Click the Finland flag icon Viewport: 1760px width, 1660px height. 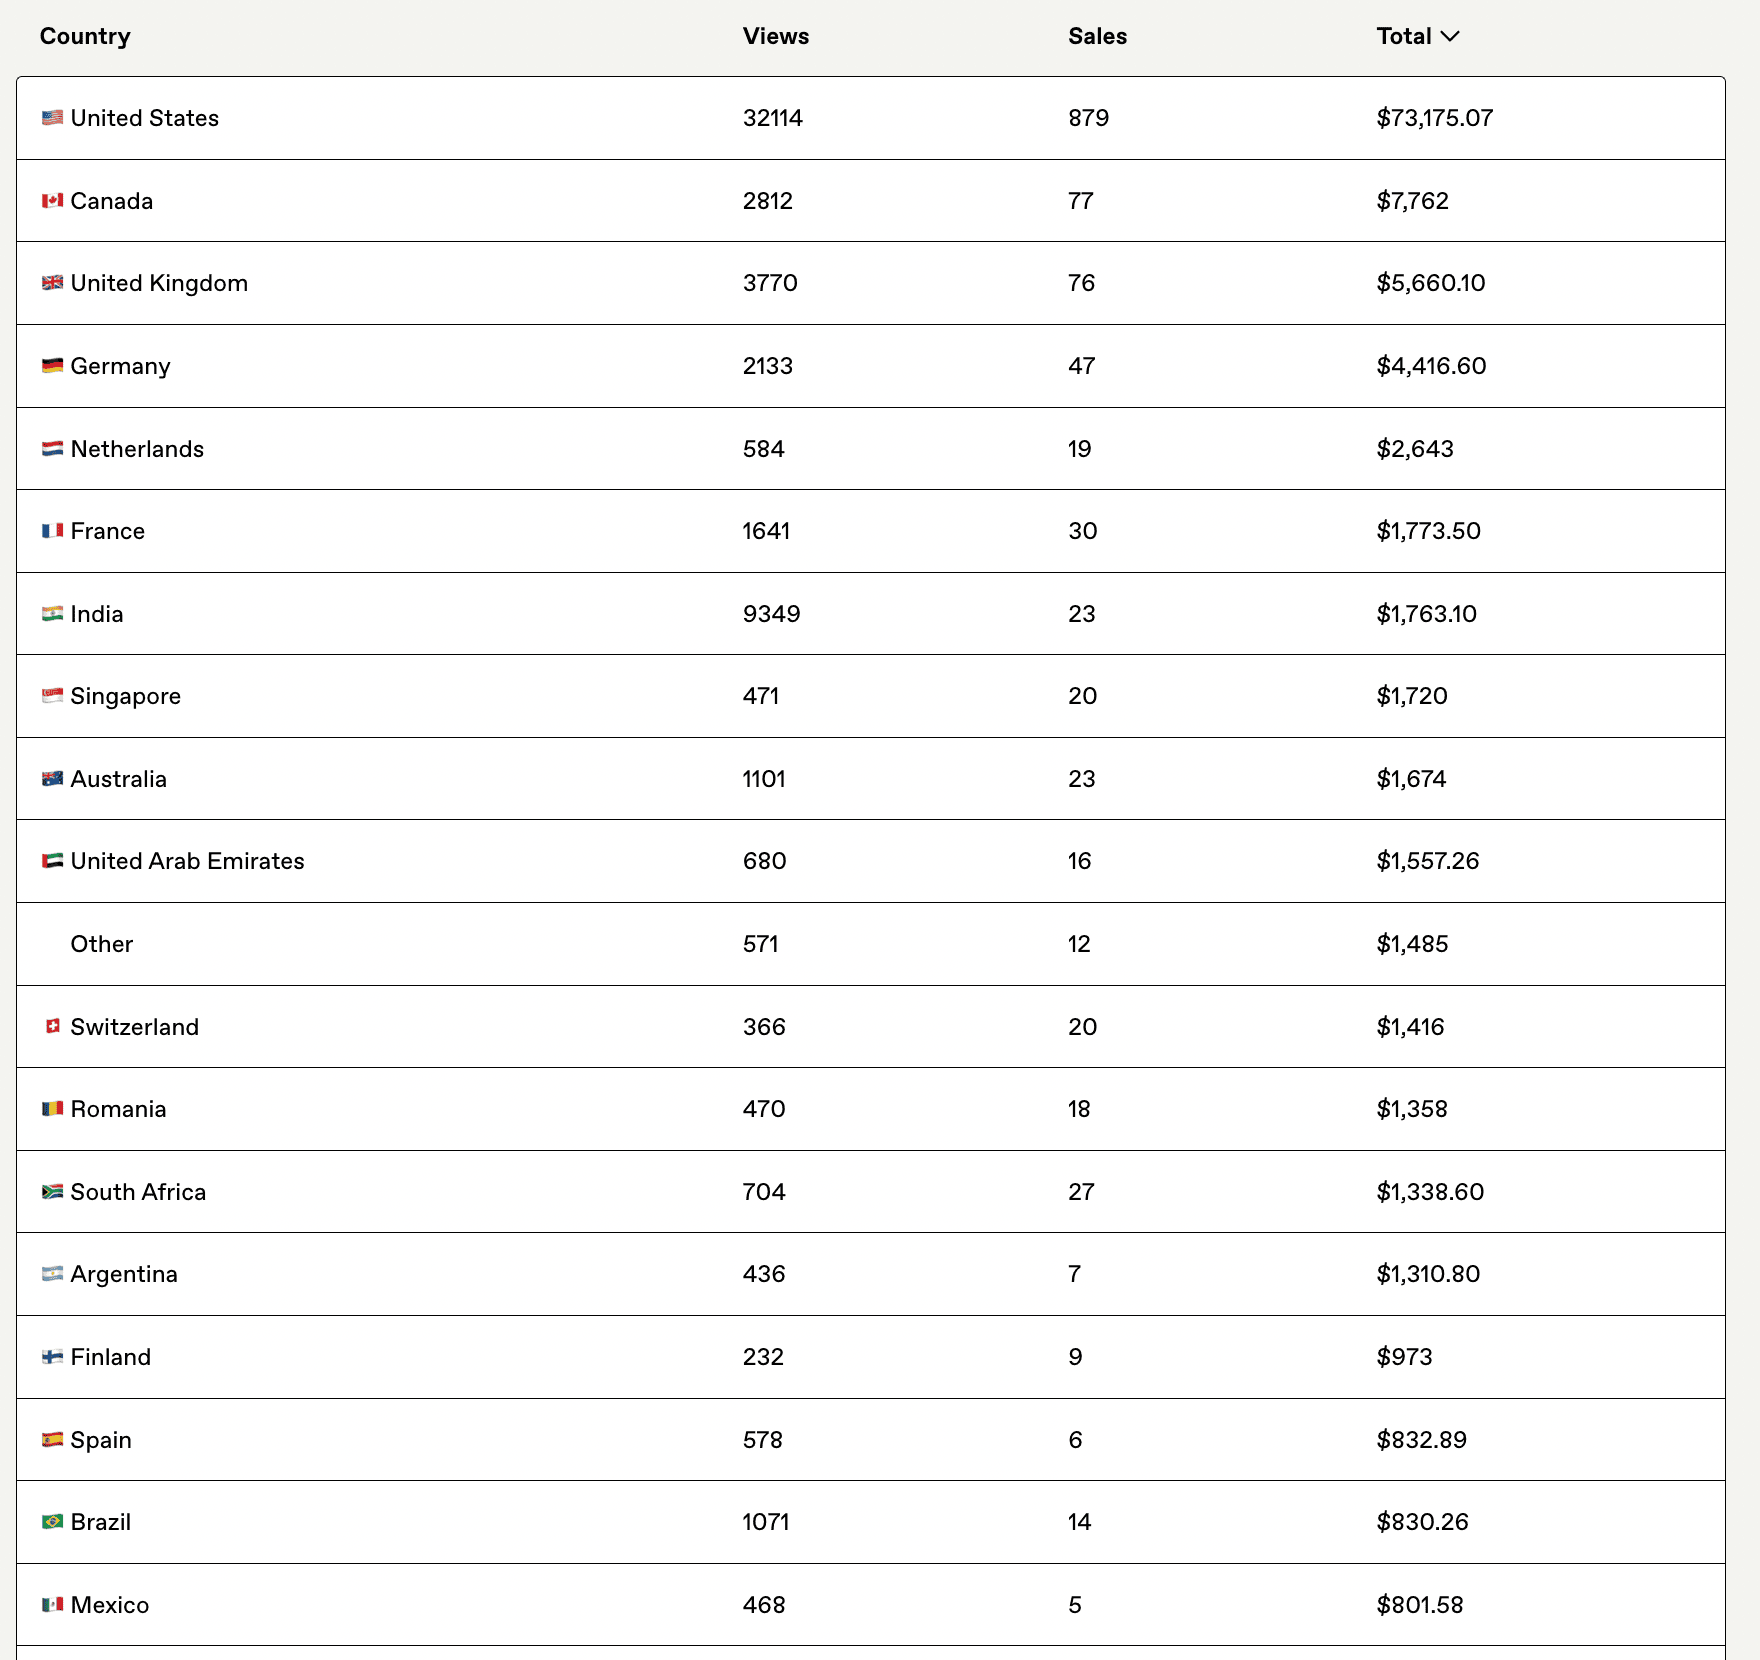point(52,1357)
